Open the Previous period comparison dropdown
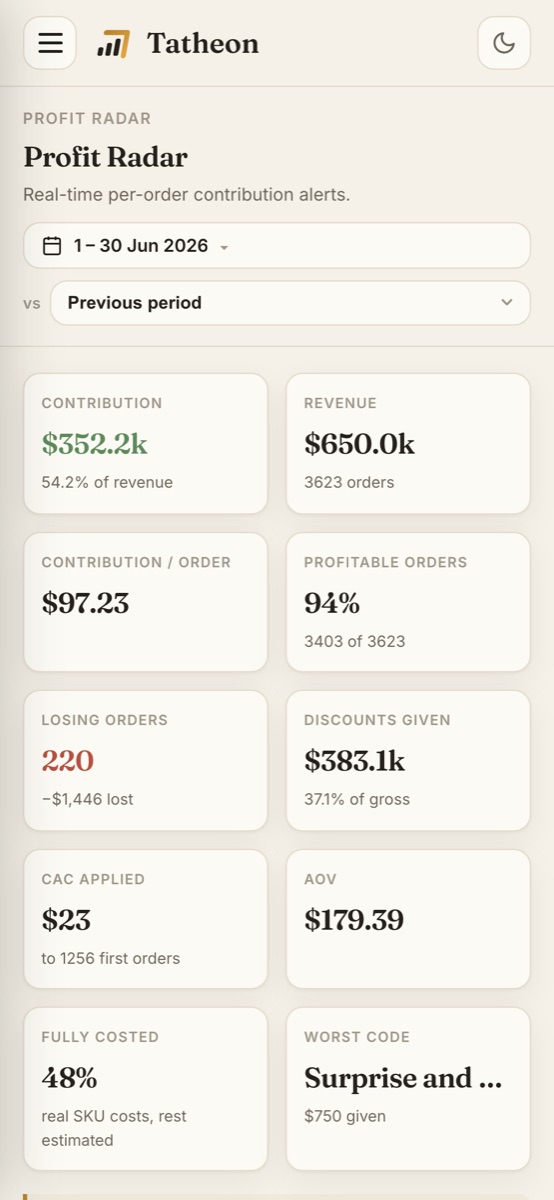Viewport: 554px width, 1200px height. [290, 302]
